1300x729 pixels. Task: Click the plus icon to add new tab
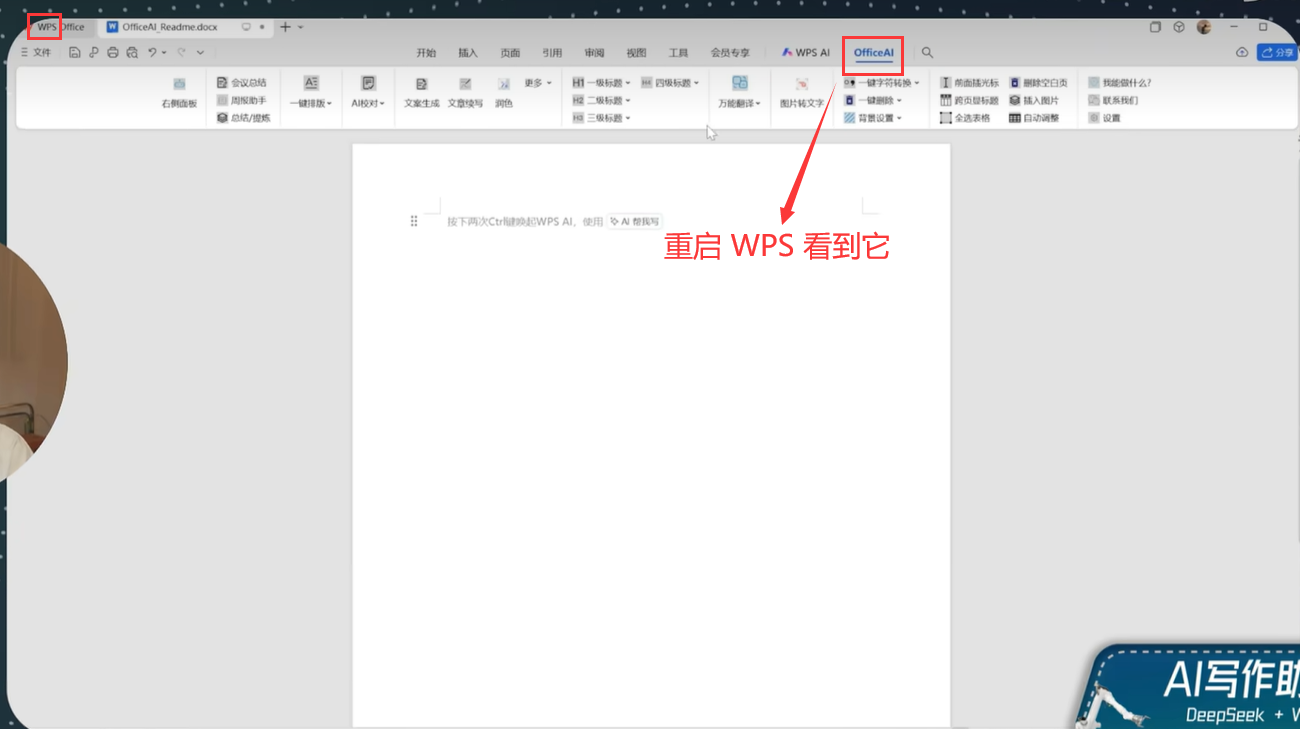point(285,27)
